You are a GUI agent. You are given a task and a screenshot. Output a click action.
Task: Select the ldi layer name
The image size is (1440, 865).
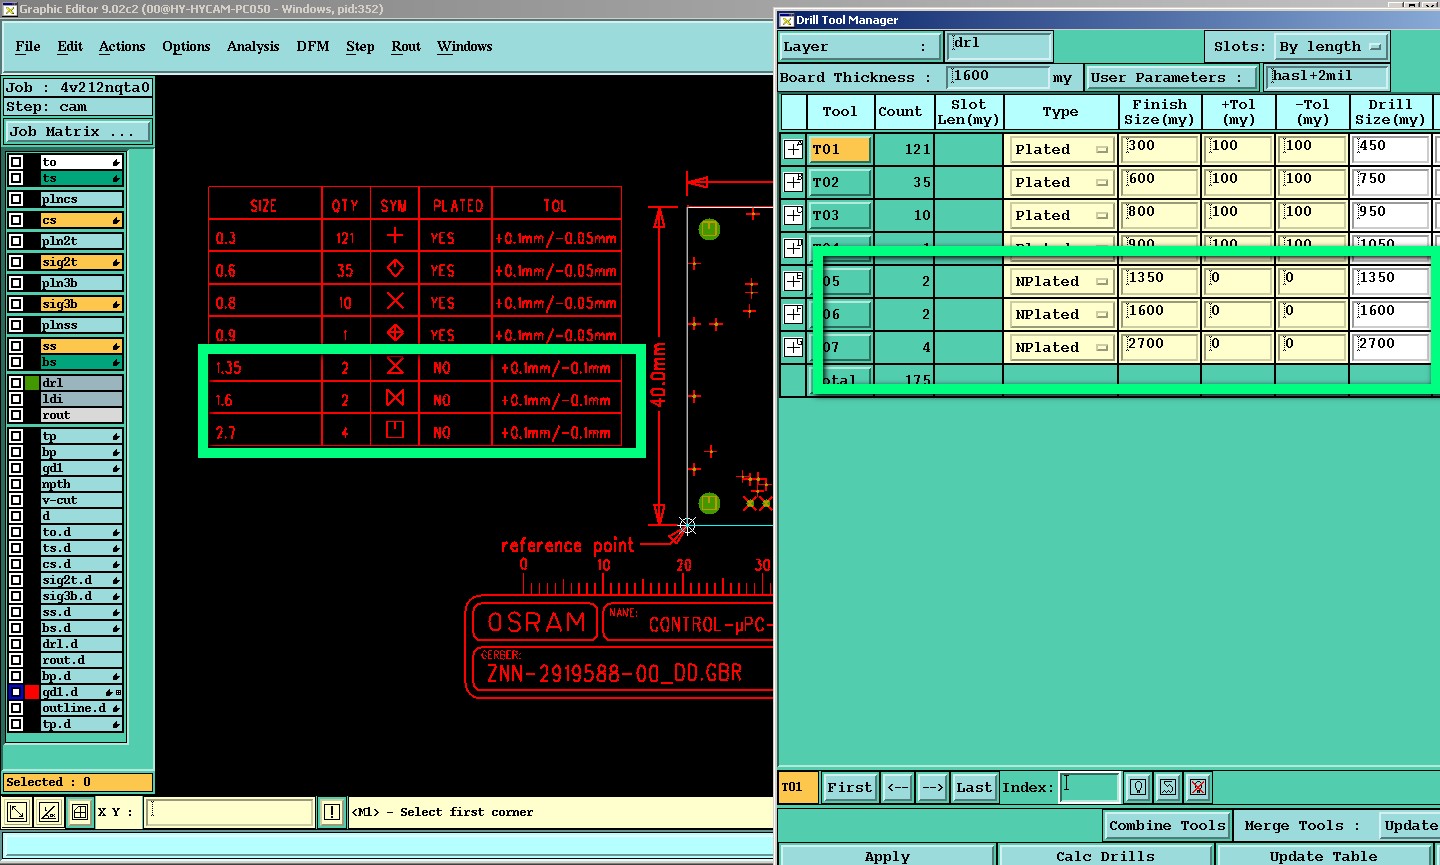click(81, 399)
